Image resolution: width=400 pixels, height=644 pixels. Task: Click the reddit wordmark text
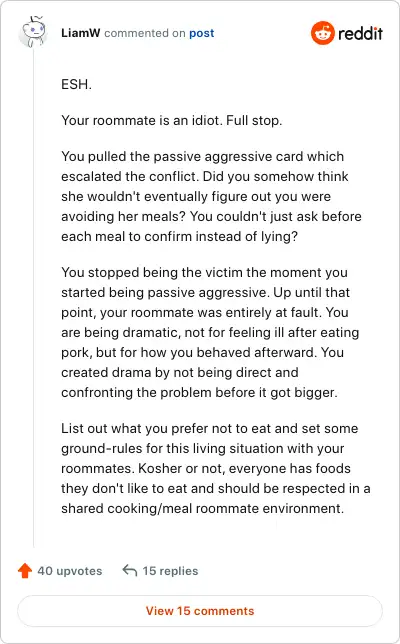[360, 33]
